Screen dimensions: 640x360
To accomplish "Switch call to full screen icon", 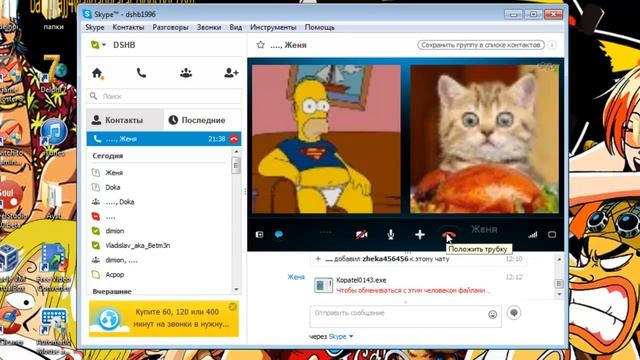I will click(x=552, y=235).
